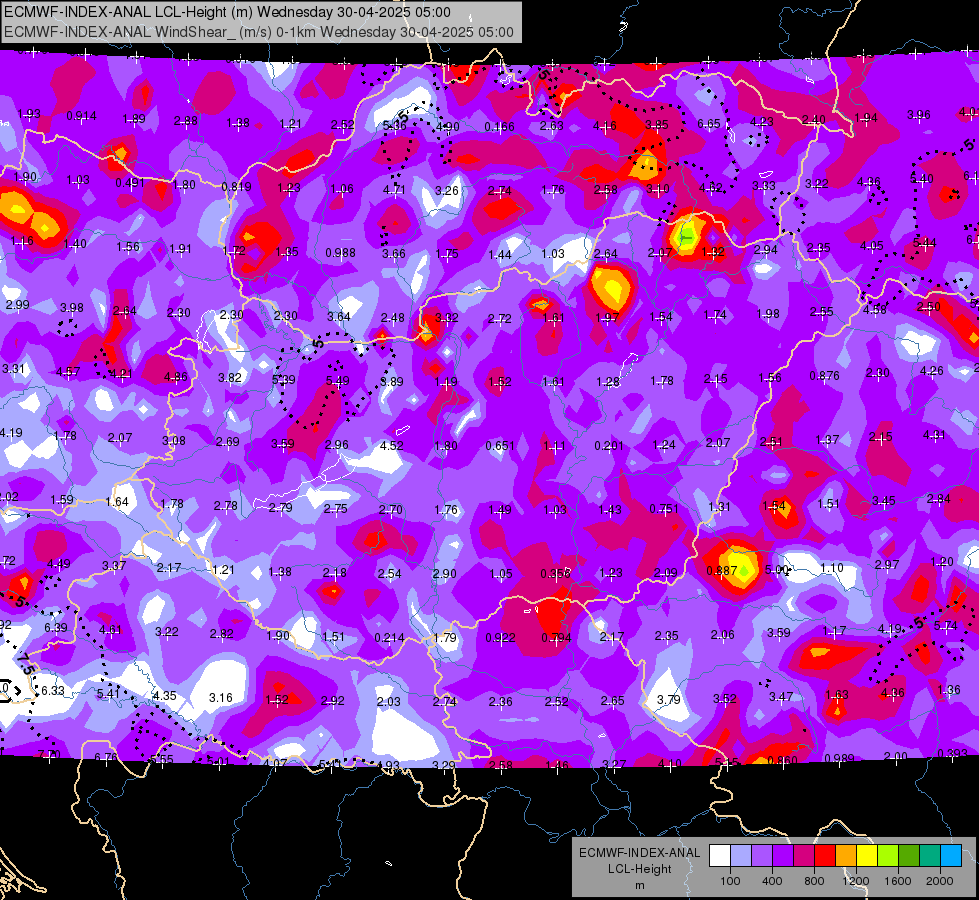Click the wind shear value 6.33
Screen dimensions: 979x900
[x=53, y=691]
